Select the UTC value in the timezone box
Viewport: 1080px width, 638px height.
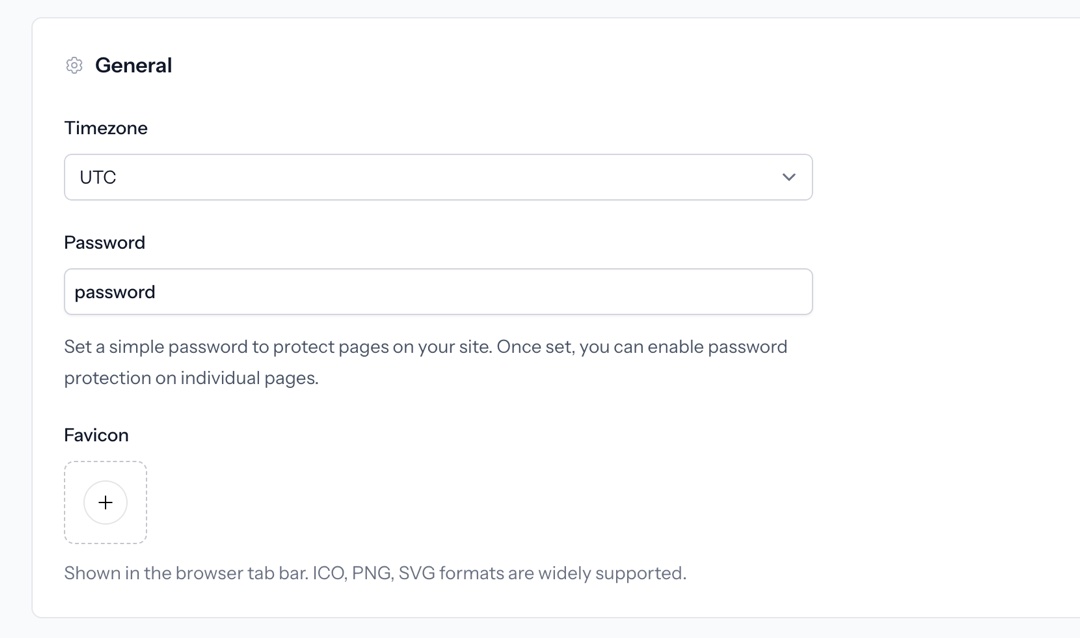click(96, 177)
